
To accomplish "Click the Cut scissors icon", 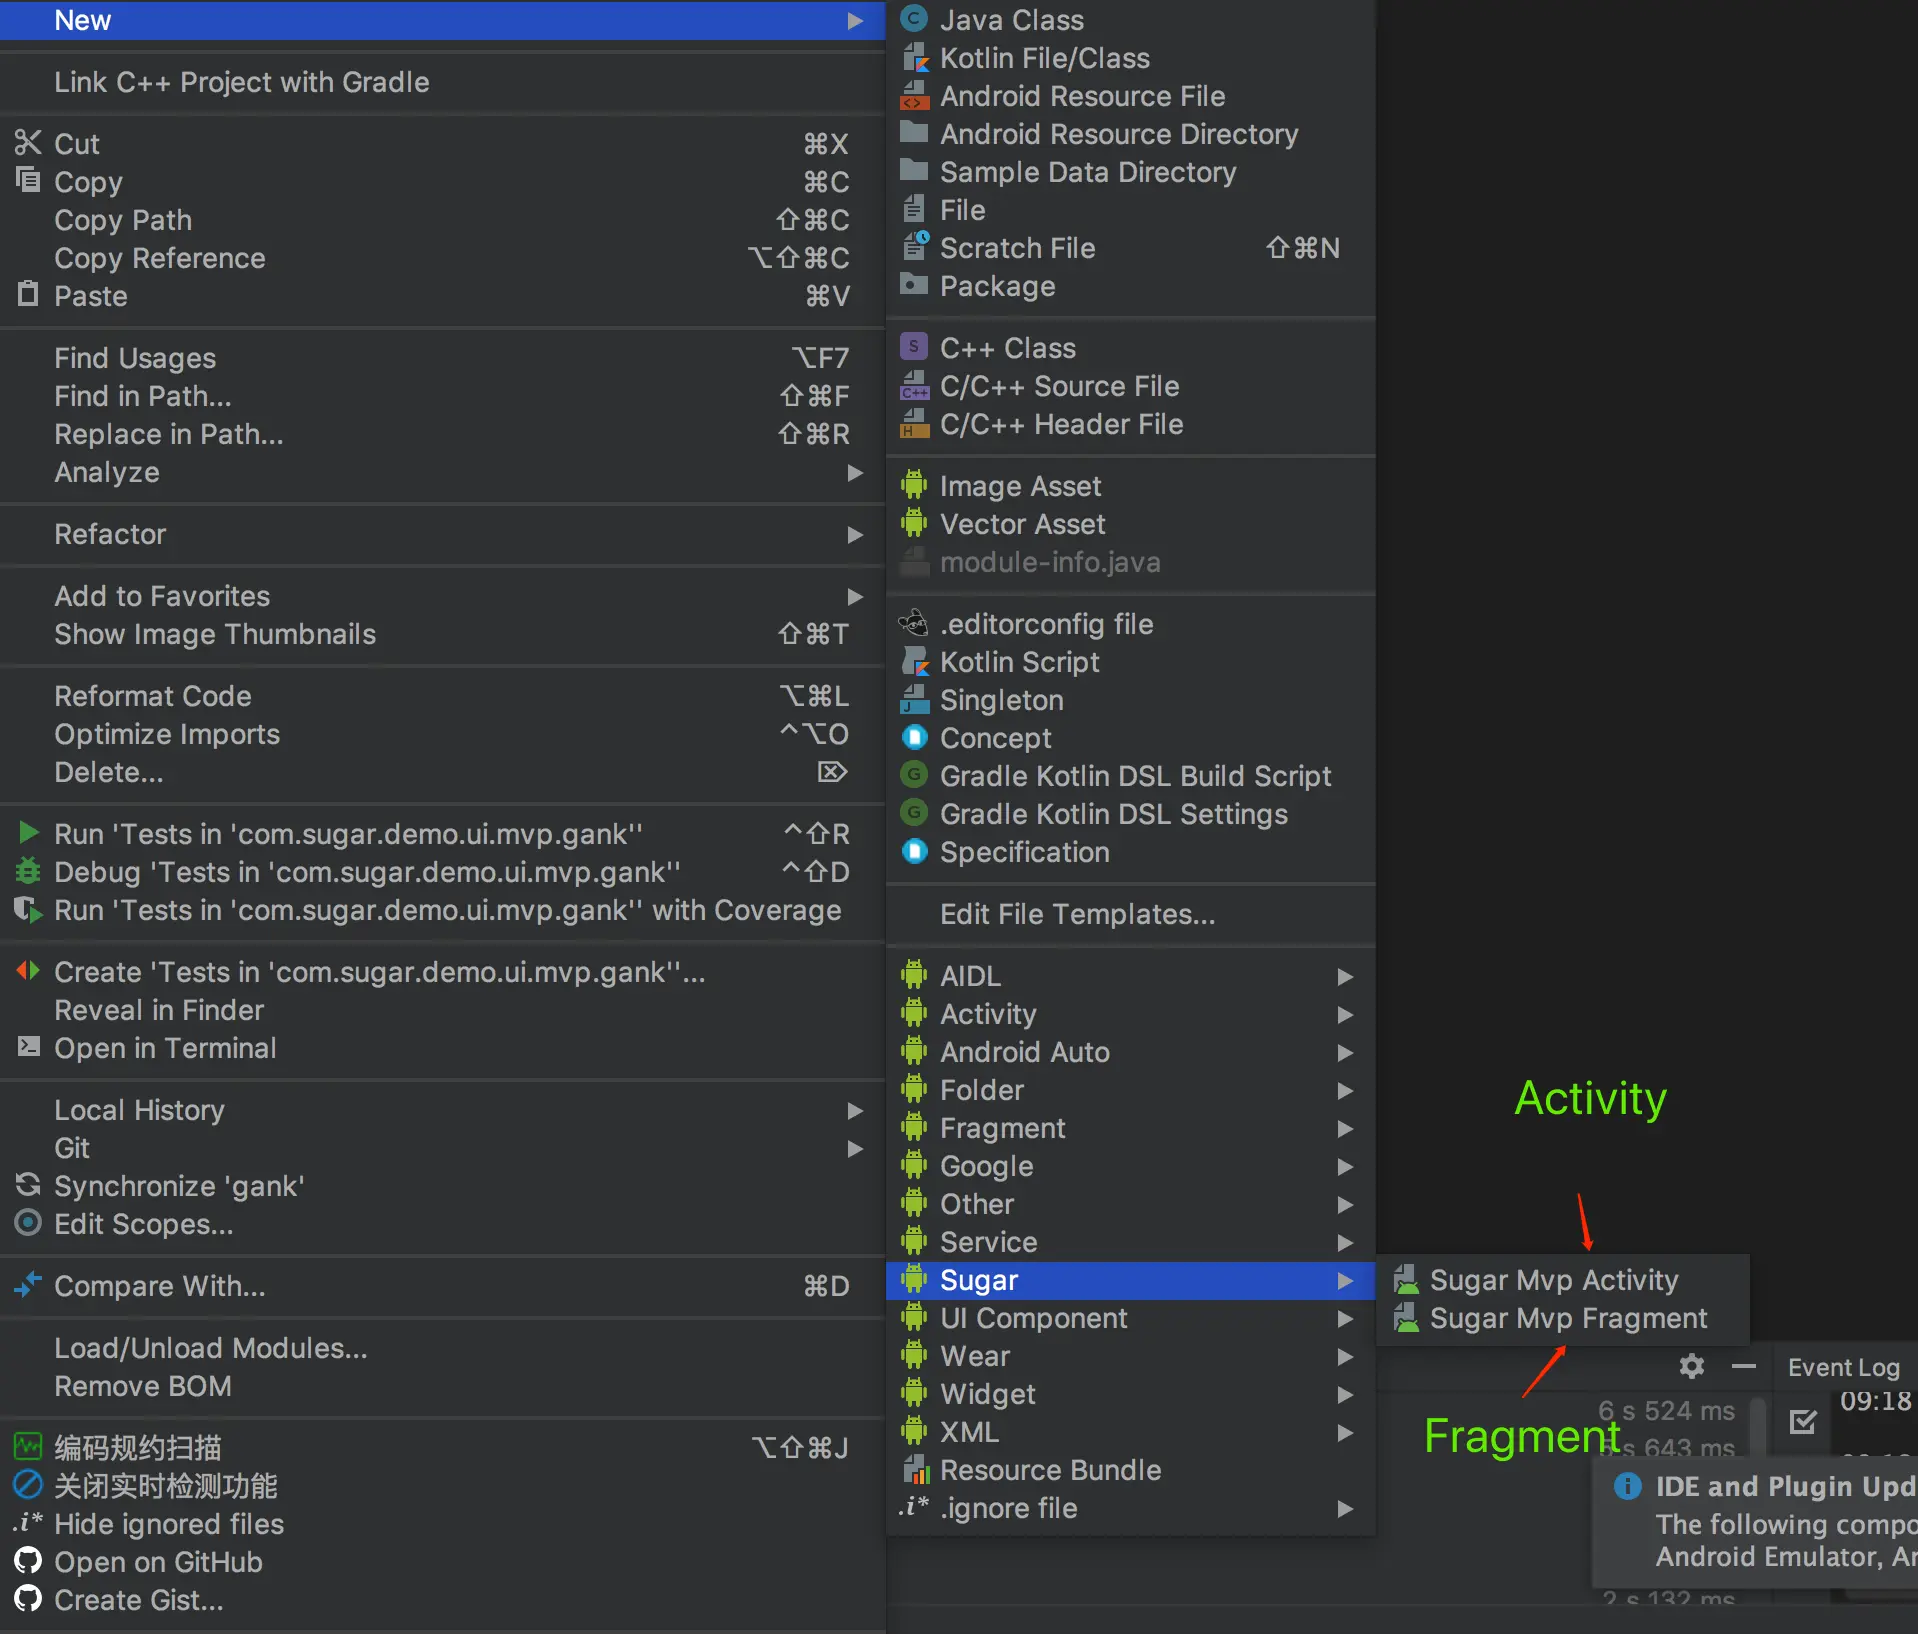I will (x=28, y=143).
